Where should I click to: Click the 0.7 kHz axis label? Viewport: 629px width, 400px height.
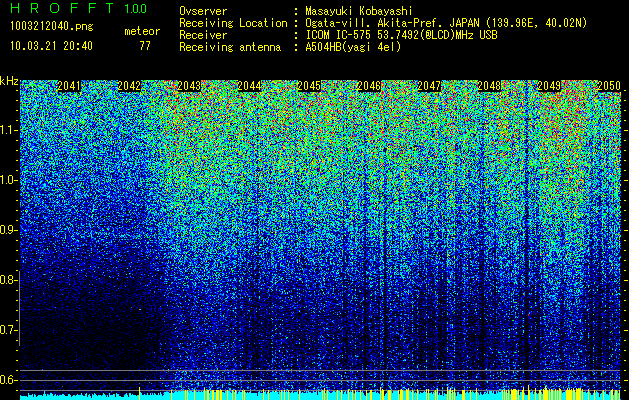[x=8, y=330]
